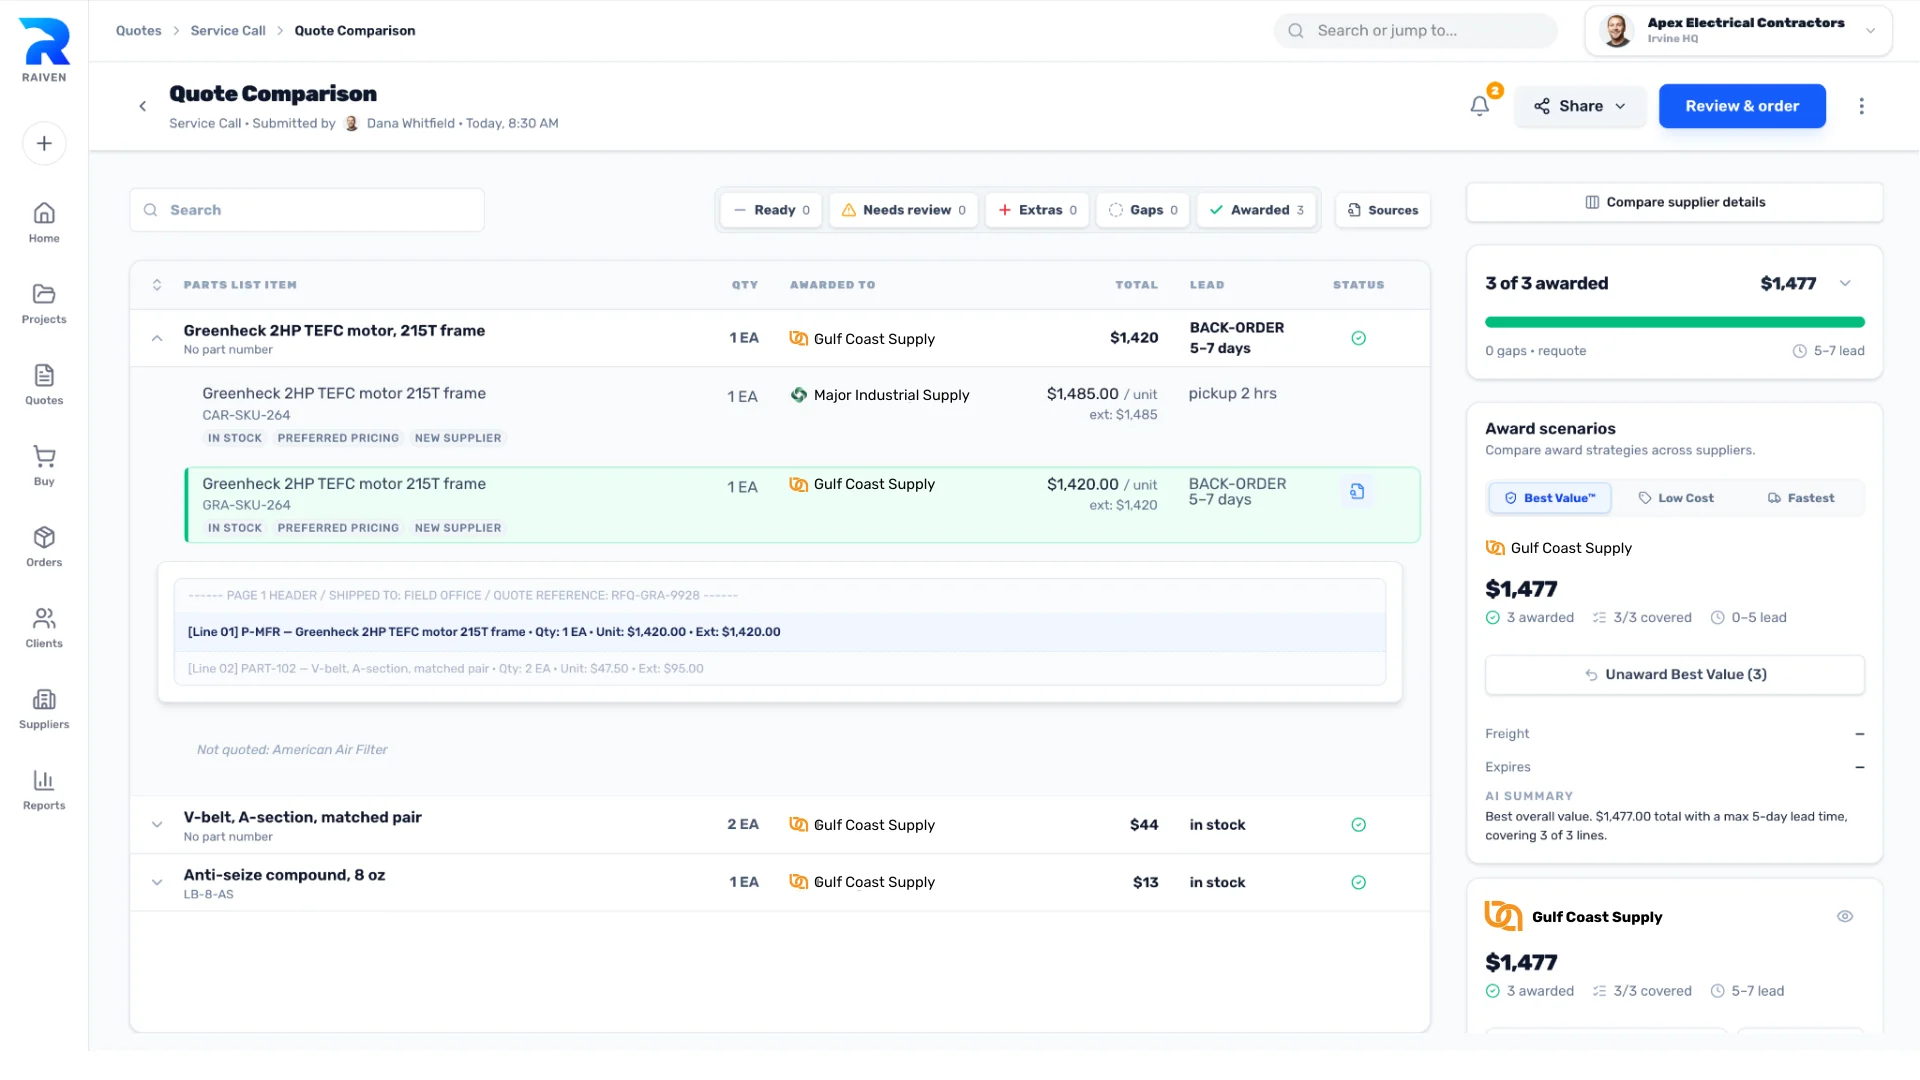The image size is (1920, 1080).
Task: Toggle the Extras filter
Action: (x=1037, y=210)
